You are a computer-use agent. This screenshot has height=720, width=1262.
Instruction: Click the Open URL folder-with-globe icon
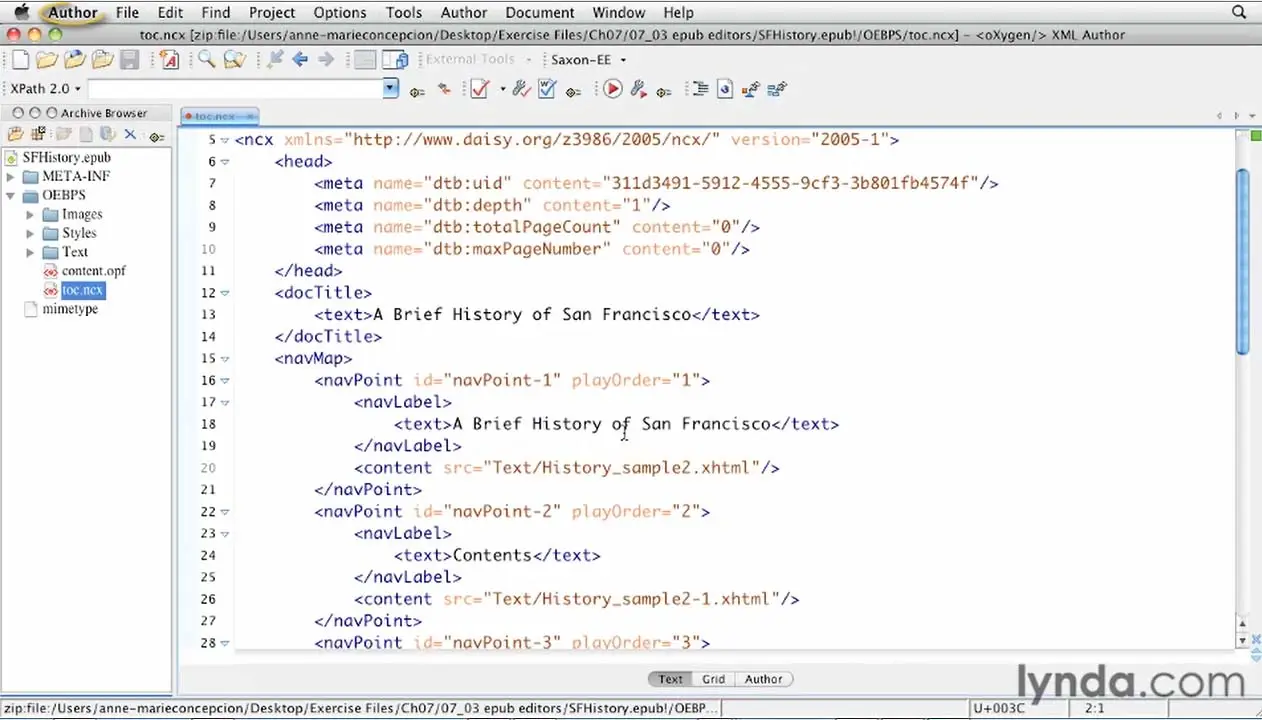74,60
